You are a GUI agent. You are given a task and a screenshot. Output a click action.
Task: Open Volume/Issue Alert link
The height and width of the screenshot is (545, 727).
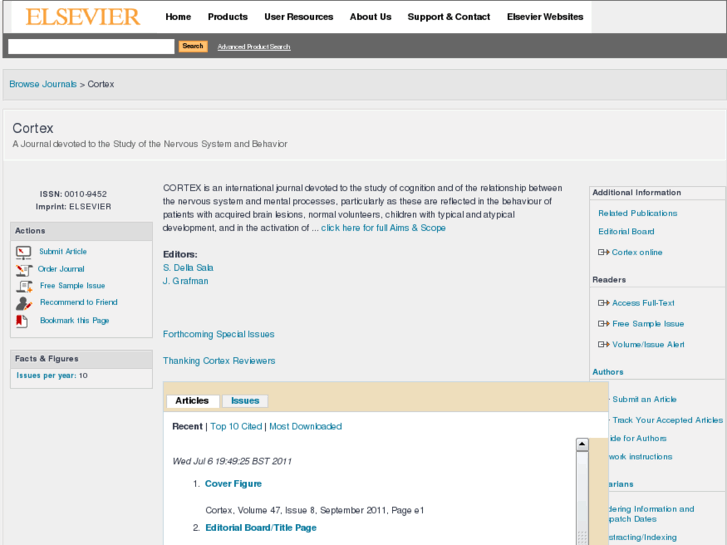coord(648,345)
